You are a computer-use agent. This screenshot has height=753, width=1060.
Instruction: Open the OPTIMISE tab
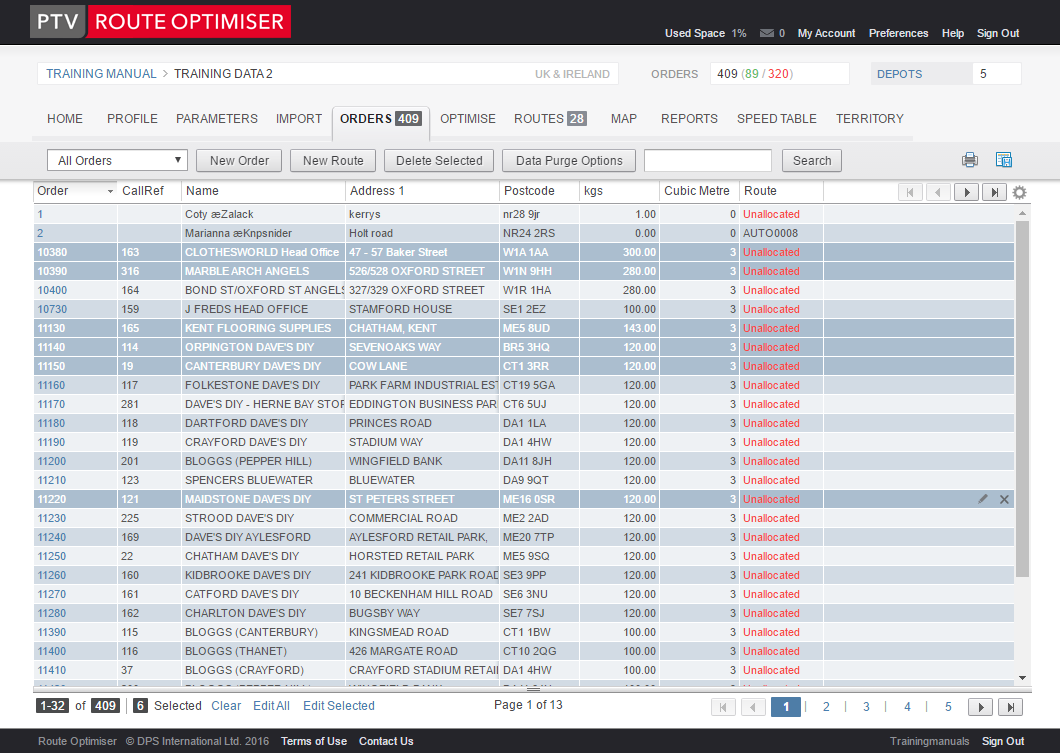[468, 119]
